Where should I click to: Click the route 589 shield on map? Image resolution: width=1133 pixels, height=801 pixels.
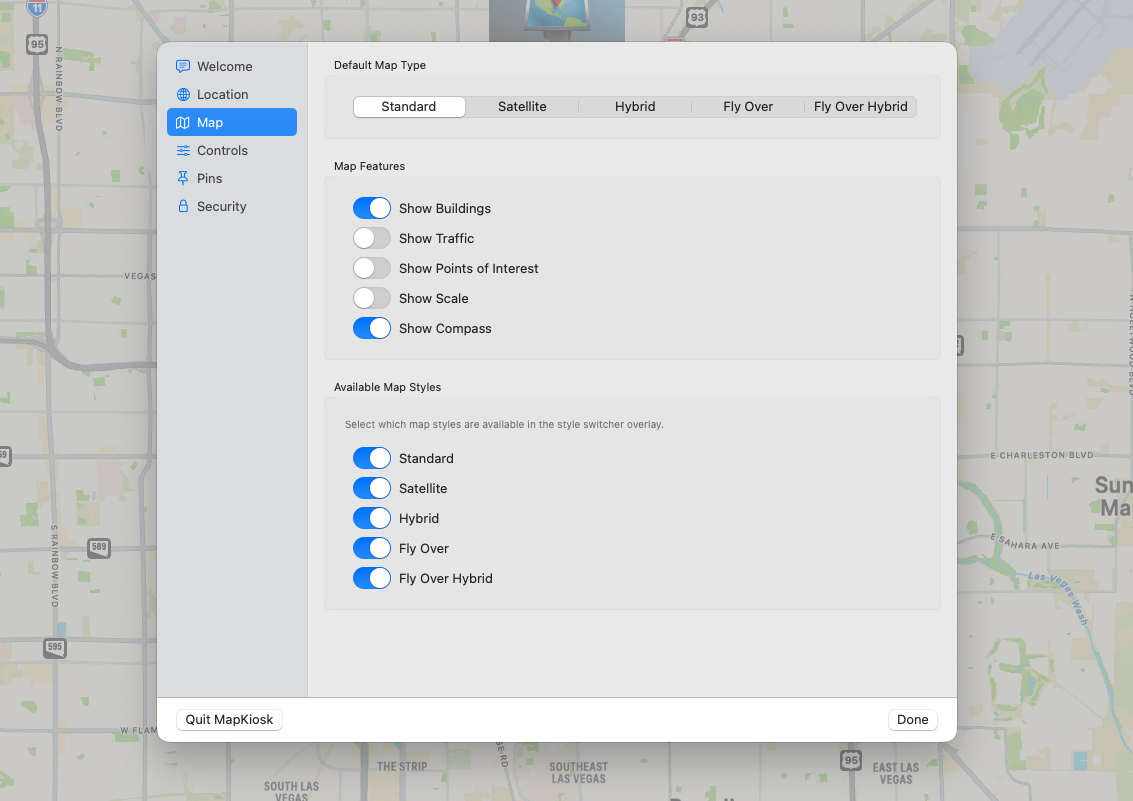(99, 547)
